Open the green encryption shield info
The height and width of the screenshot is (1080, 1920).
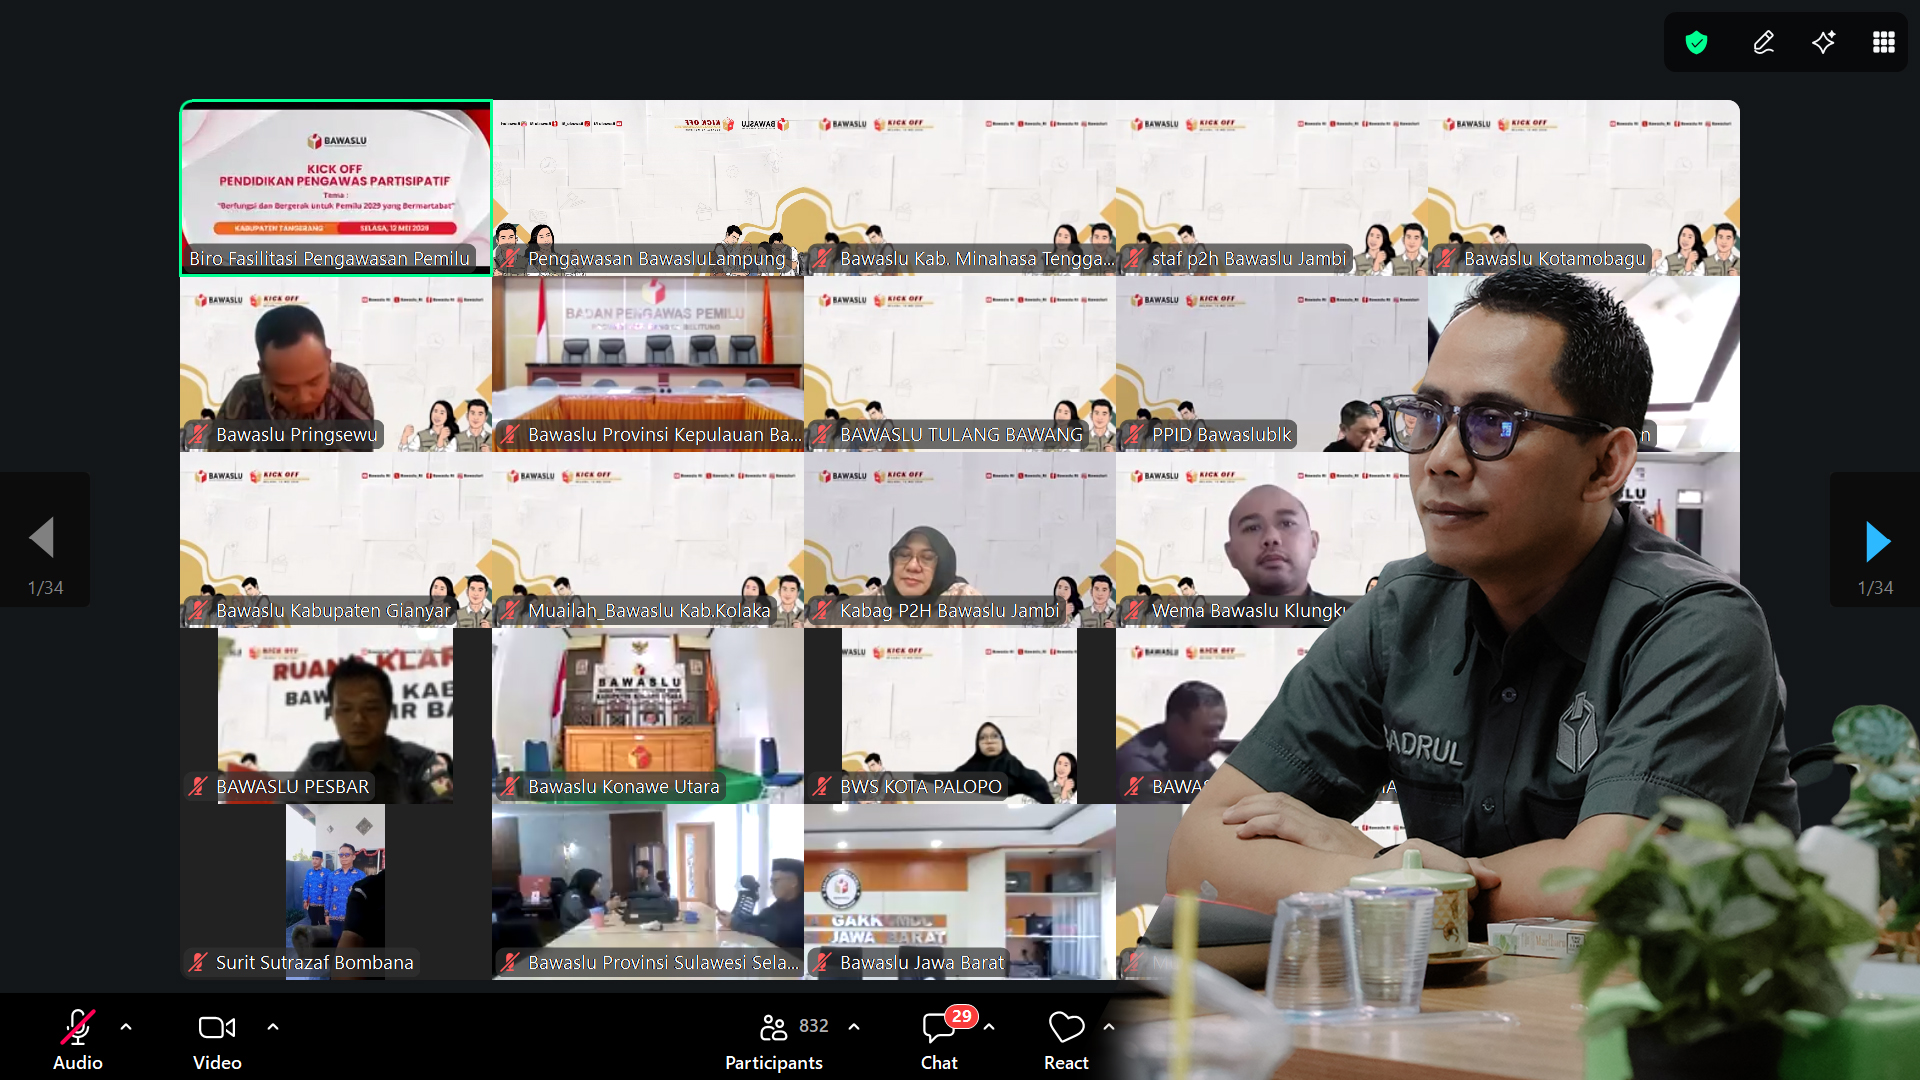tap(1696, 42)
